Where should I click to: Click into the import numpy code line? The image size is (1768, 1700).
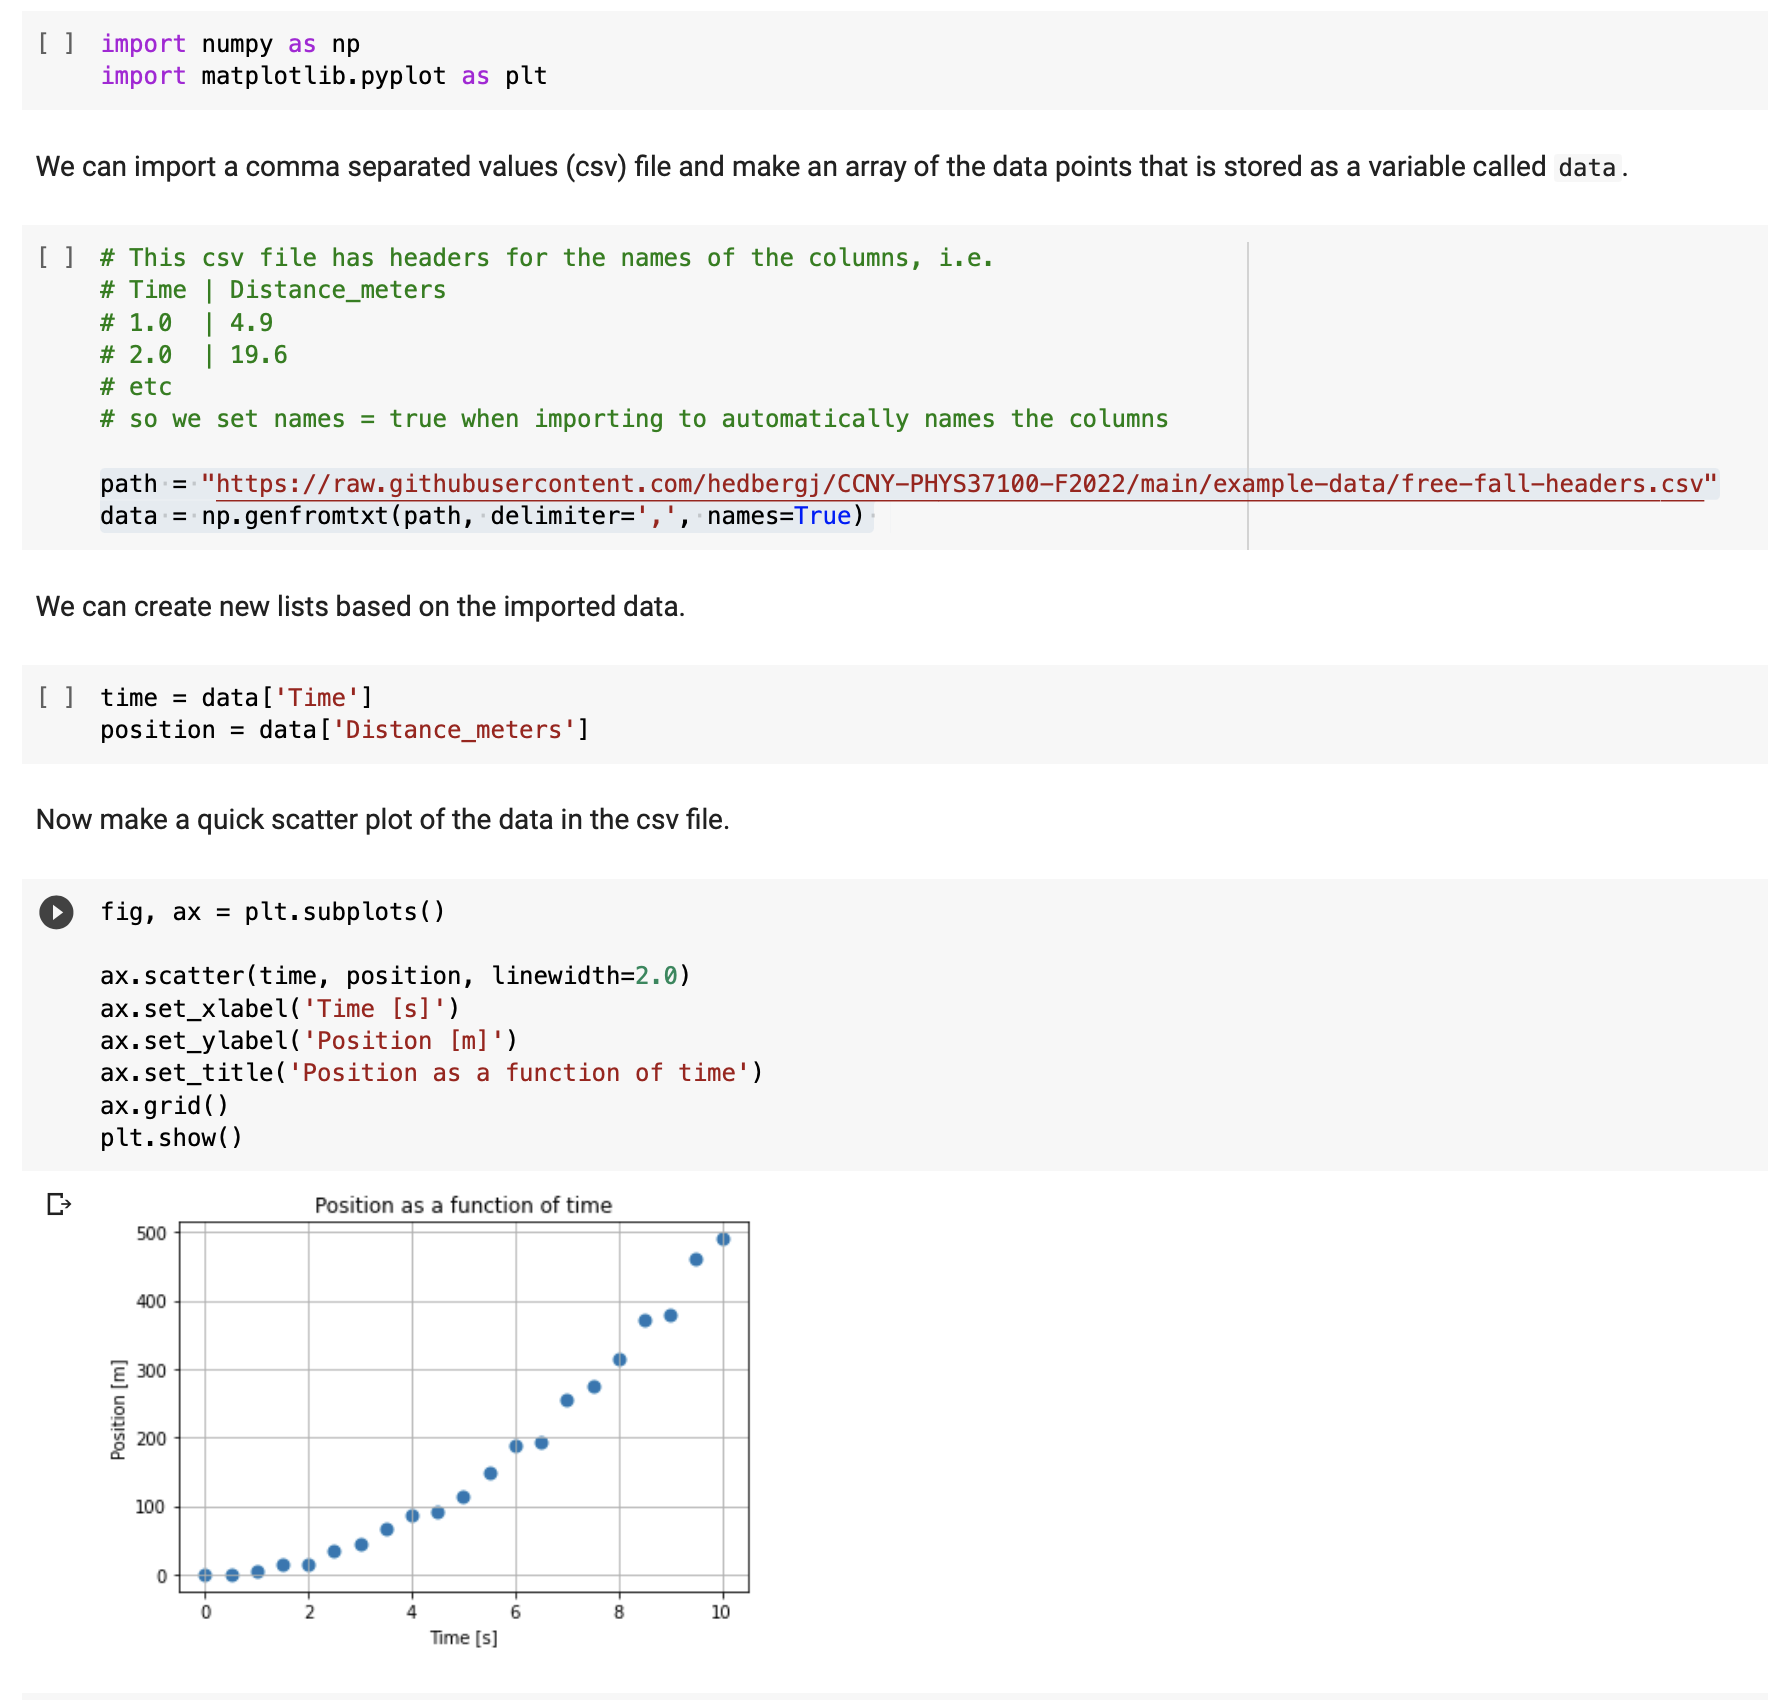(230, 44)
